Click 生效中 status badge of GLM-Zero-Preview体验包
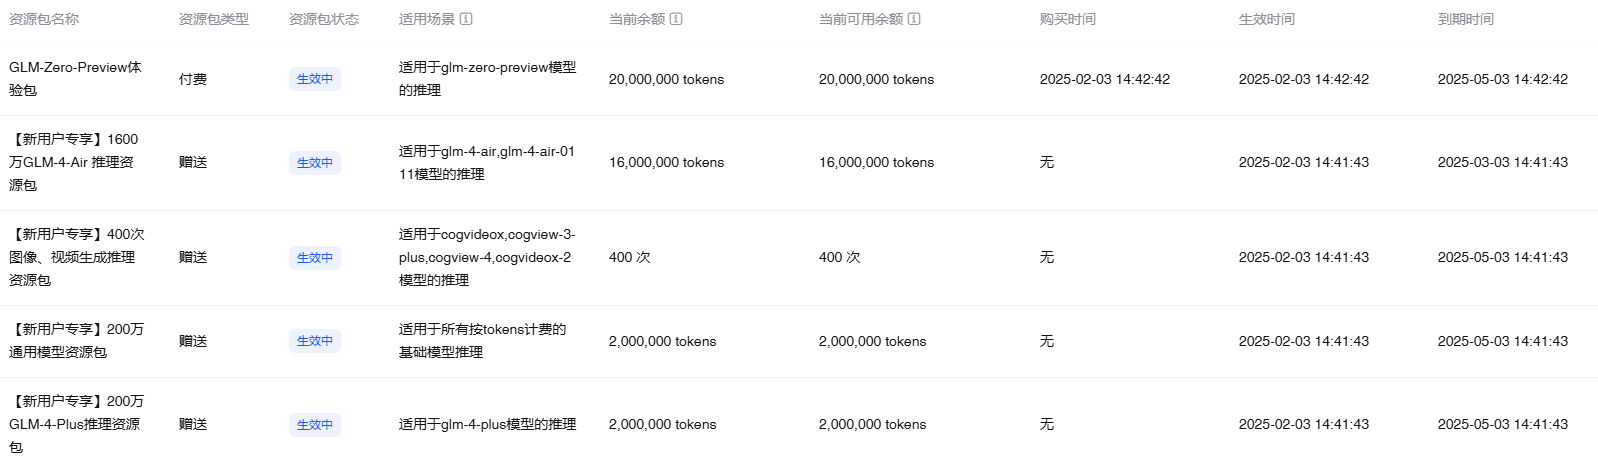1598x465 pixels. tap(315, 79)
